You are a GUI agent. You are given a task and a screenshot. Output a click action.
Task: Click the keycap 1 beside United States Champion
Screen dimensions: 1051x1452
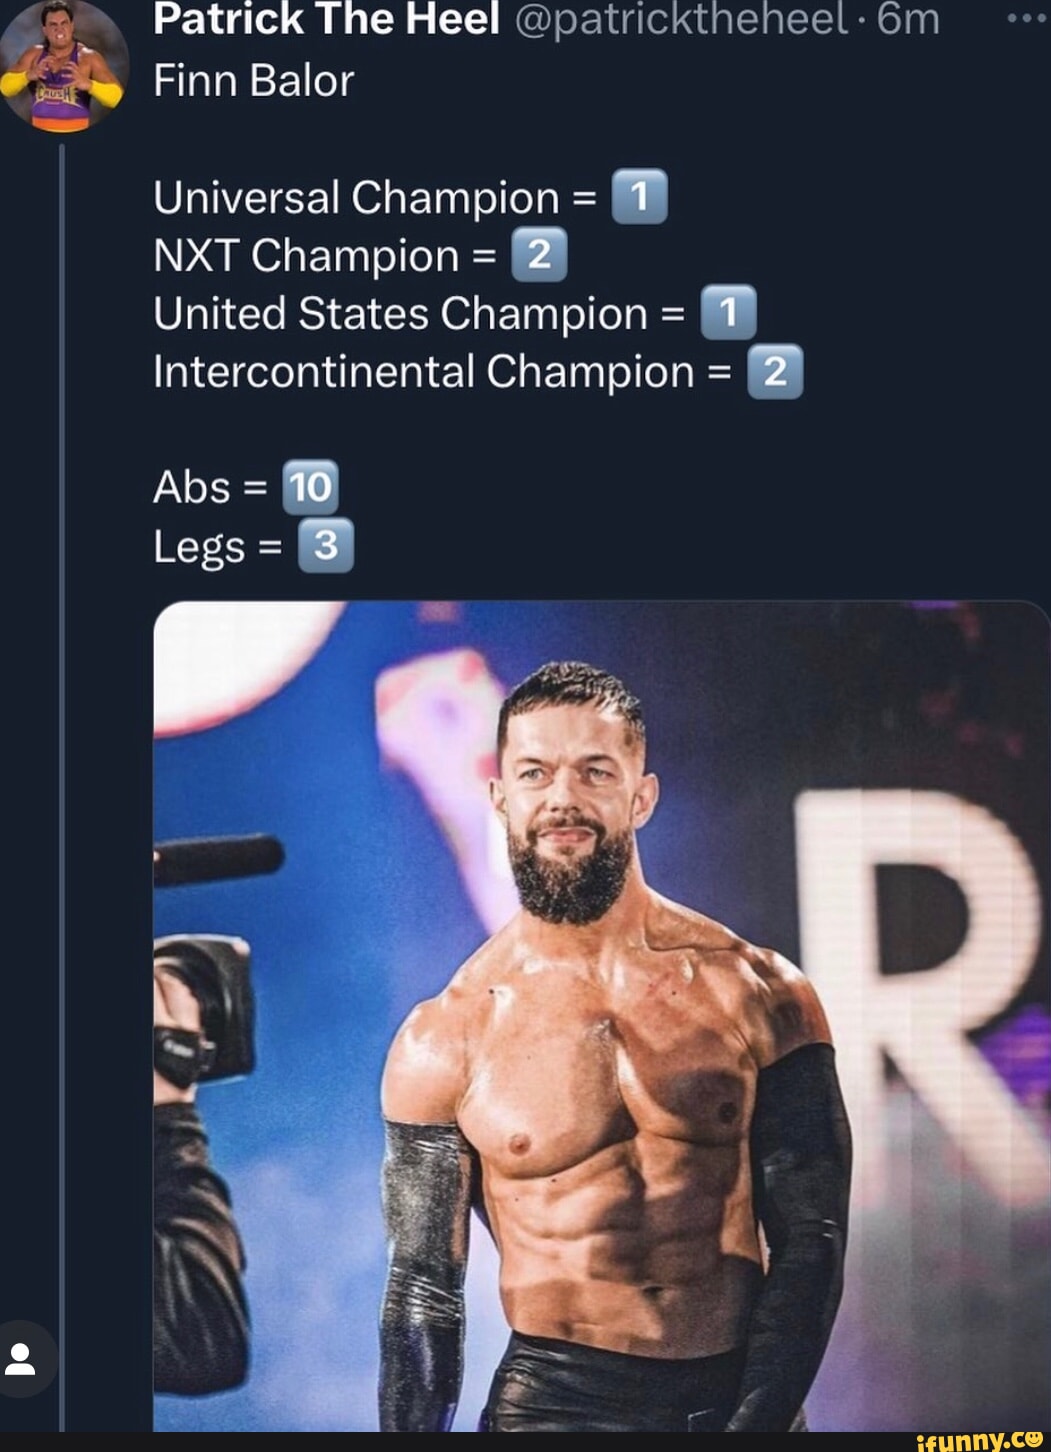(x=729, y=313)
